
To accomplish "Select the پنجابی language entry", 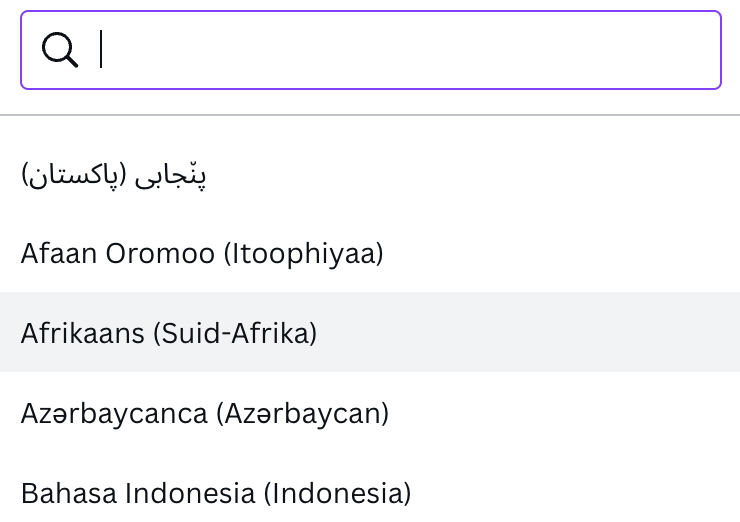I will (170, 175).
